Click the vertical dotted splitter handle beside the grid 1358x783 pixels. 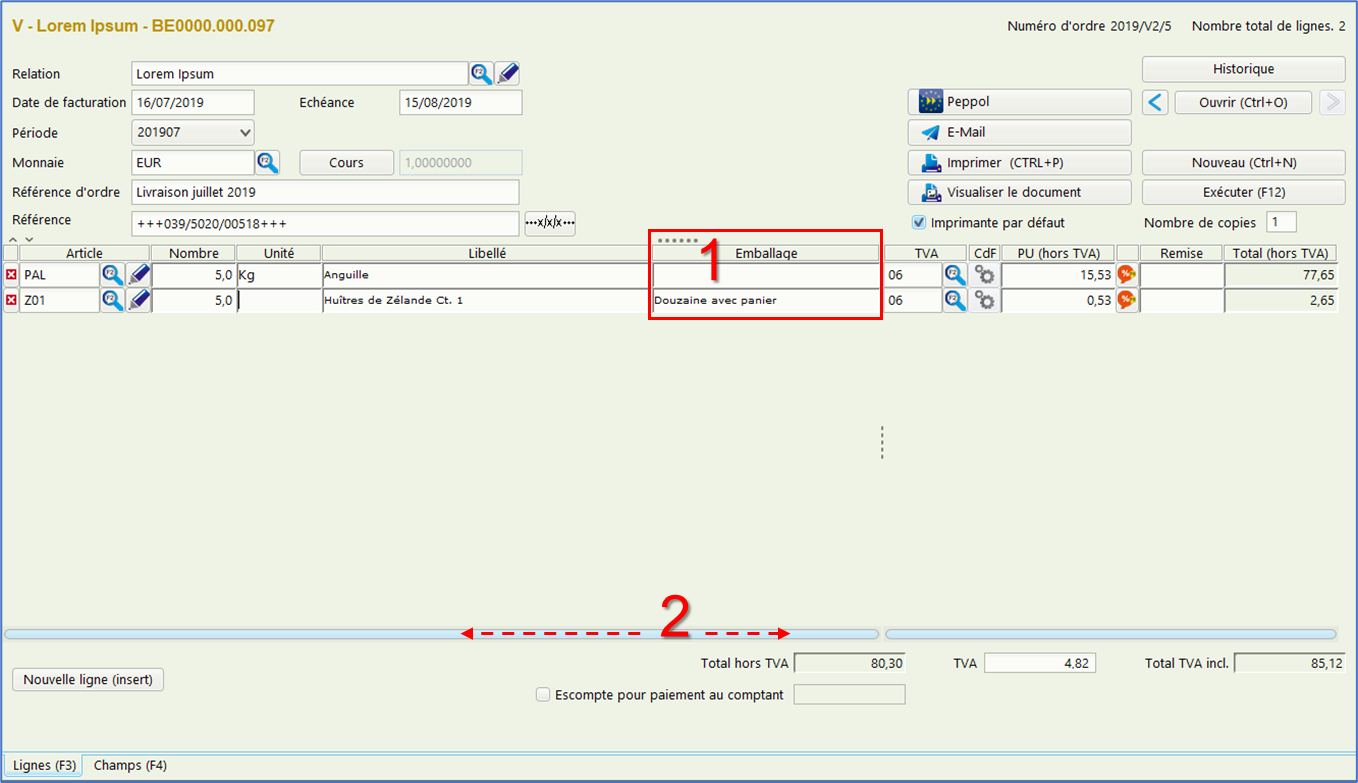(x=882, y=443)
